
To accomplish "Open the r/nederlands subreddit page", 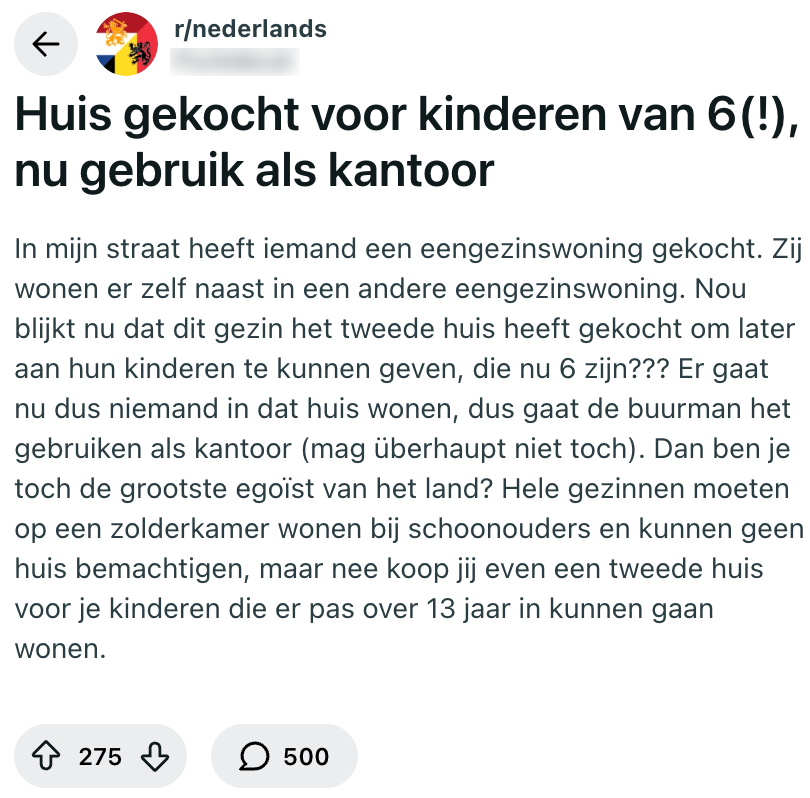I will click(251, 29).
